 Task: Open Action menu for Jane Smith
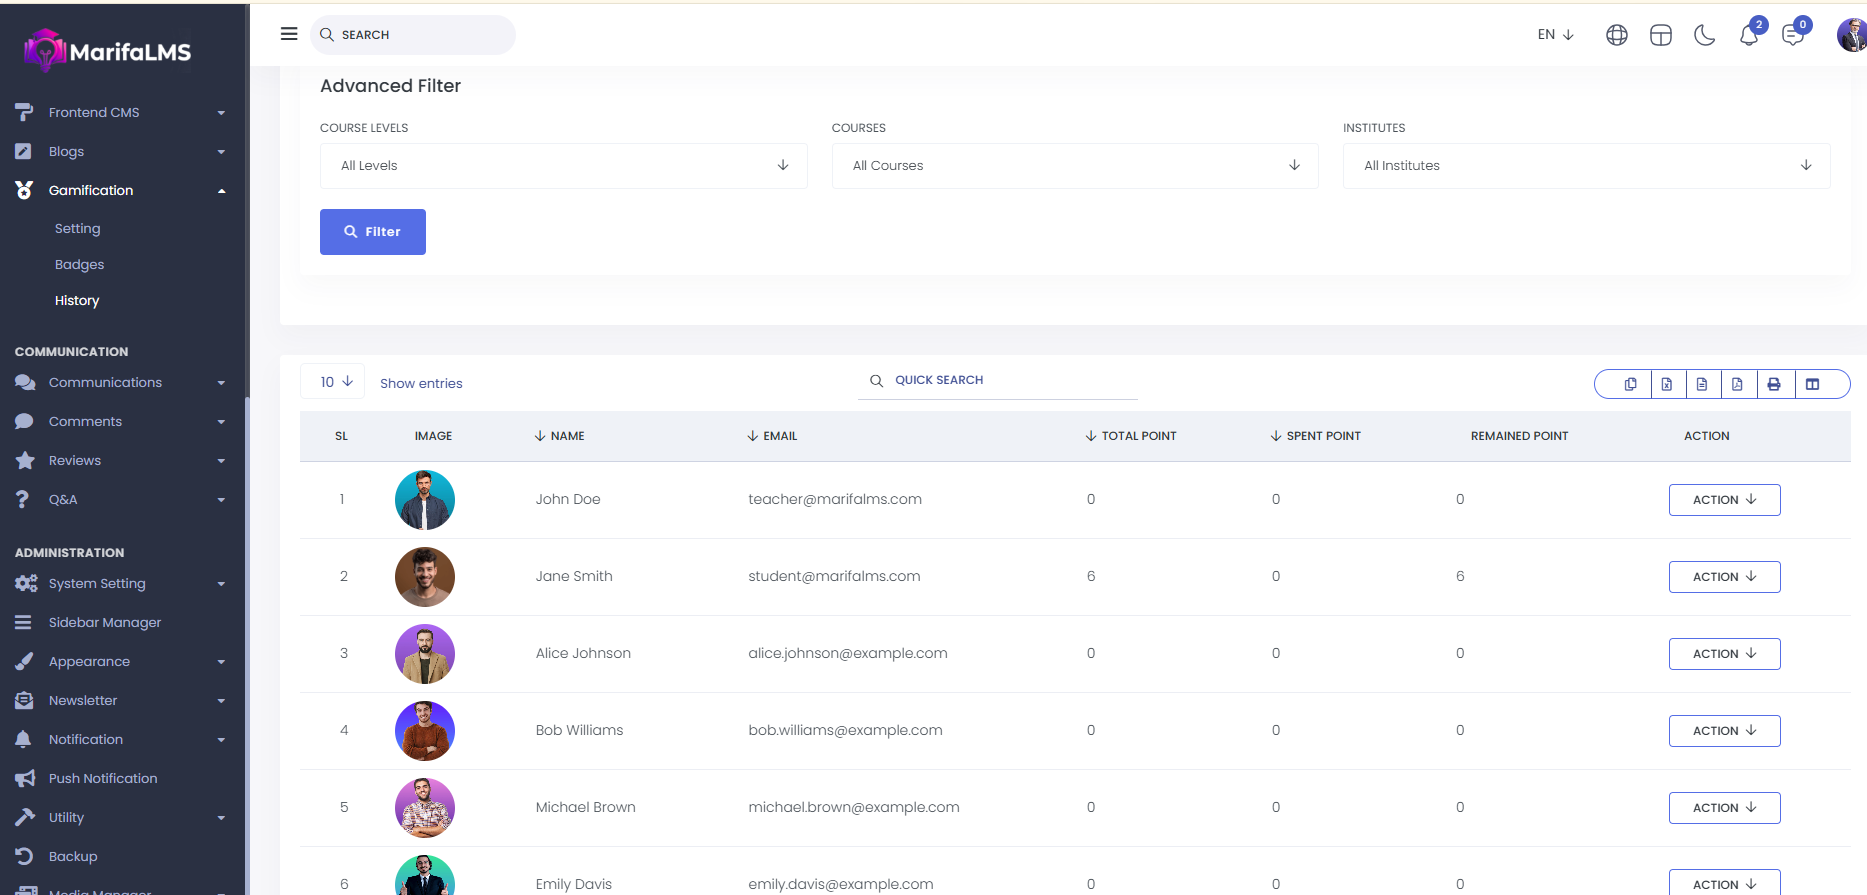pyautogui.click(x=1724, y=577)
